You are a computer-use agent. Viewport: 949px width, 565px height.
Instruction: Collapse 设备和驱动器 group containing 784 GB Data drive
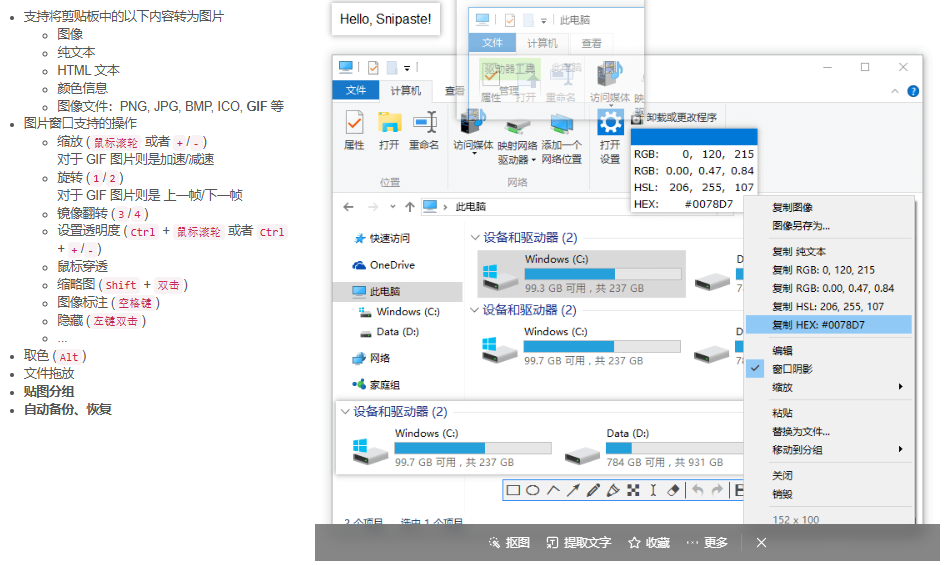pyautogui.click(x=345, y=412)
